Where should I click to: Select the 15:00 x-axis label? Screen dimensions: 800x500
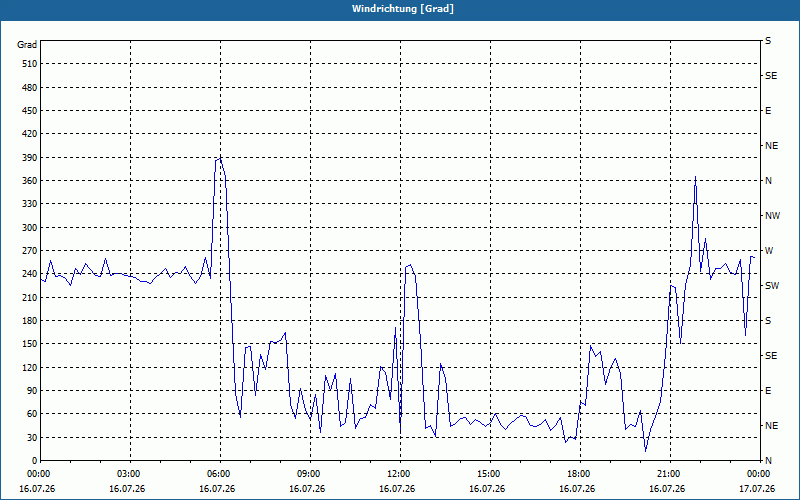pos(489,474)
